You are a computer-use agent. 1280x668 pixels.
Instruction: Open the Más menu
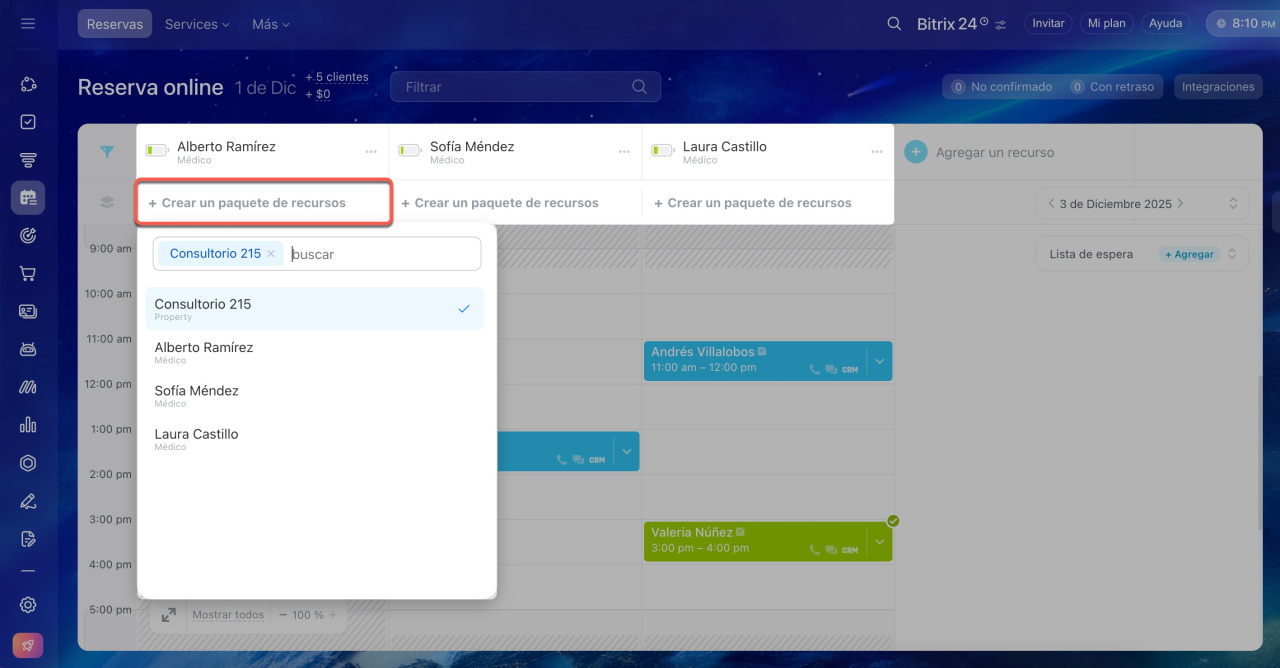point(270,24)
